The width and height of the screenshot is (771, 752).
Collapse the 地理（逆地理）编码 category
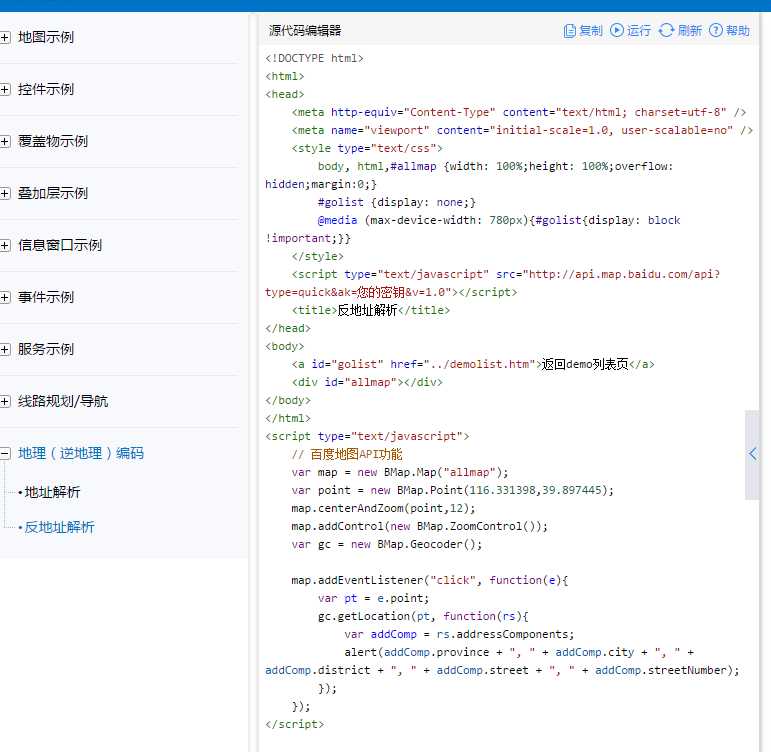[5, 453]
